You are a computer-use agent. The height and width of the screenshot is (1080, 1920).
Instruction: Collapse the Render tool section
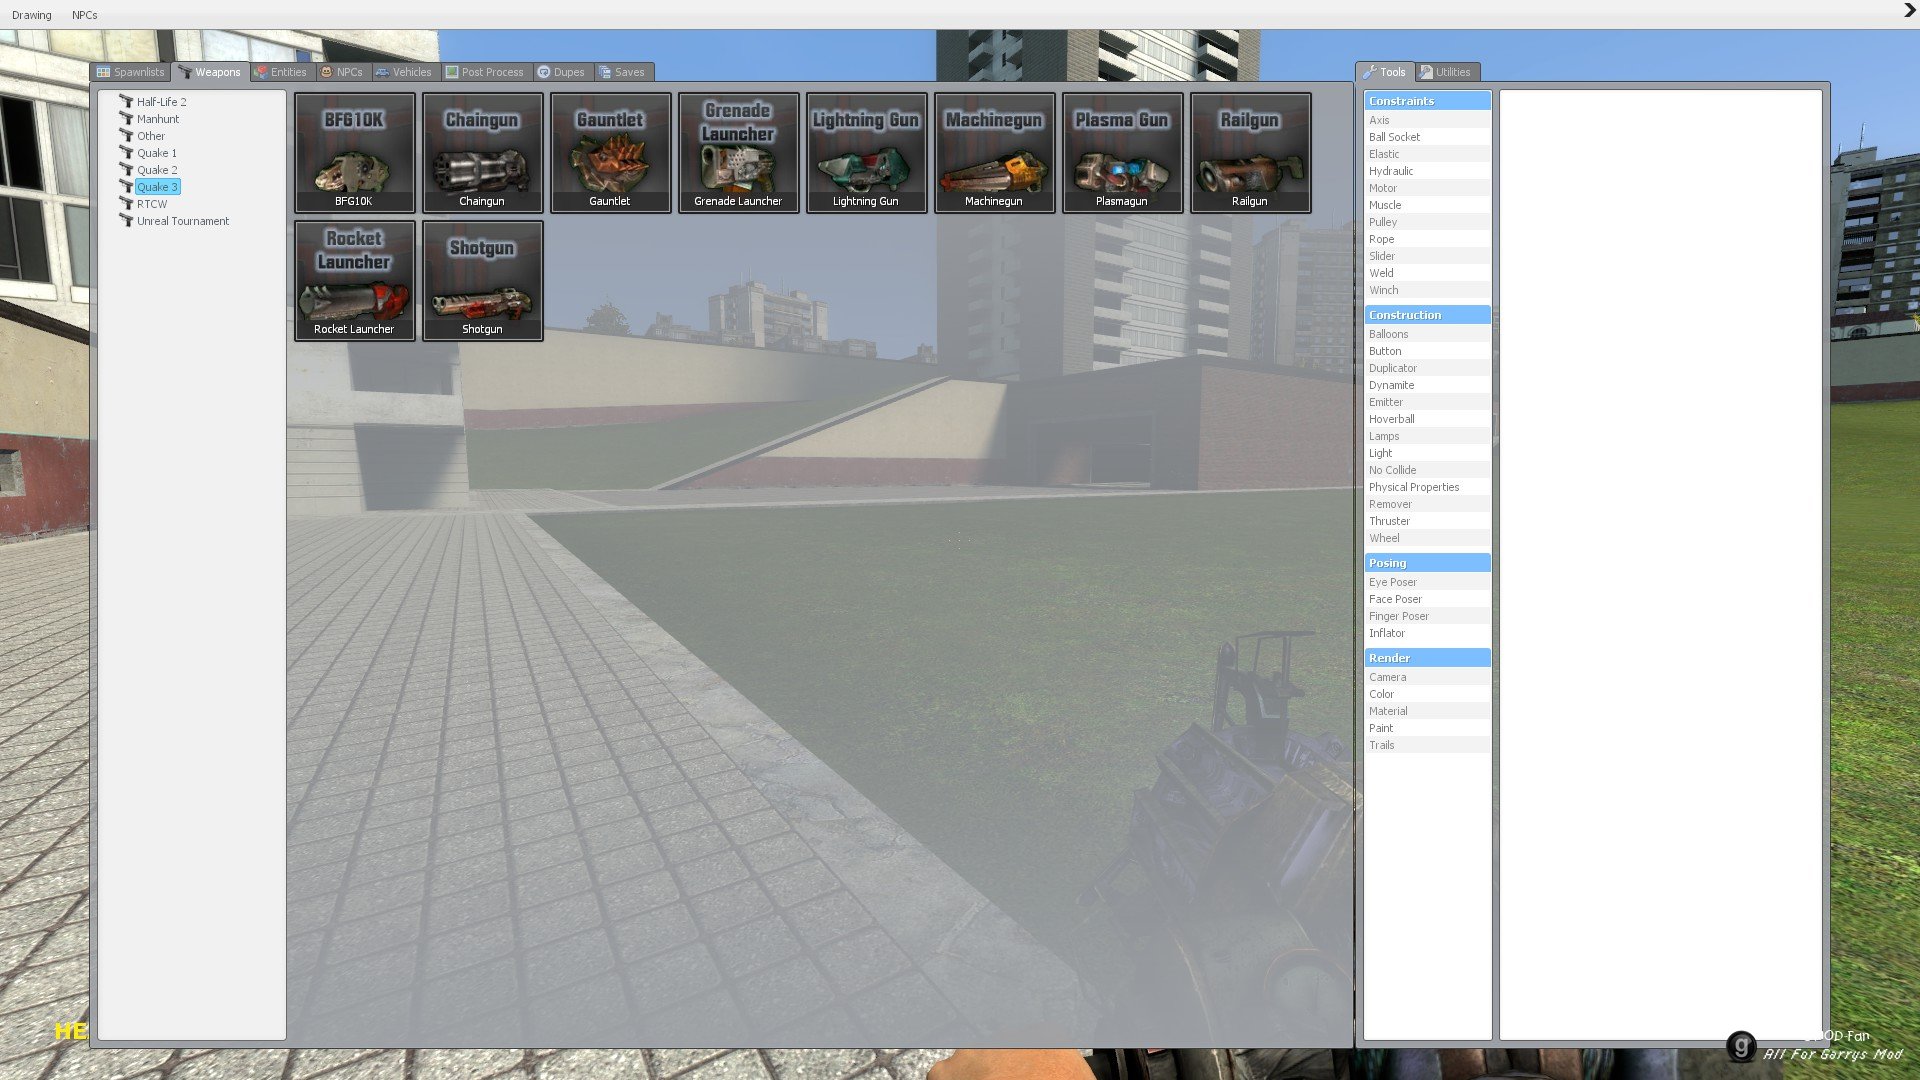(x=1427, y=658)
